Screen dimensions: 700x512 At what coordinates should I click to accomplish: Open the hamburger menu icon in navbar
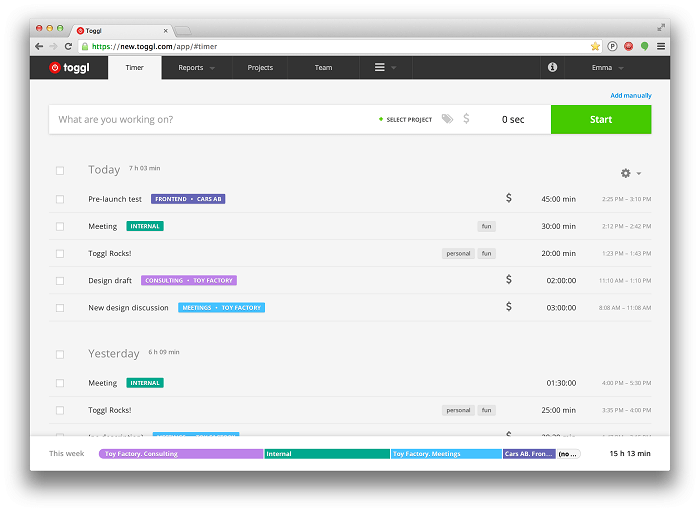[x=379, y=67]
